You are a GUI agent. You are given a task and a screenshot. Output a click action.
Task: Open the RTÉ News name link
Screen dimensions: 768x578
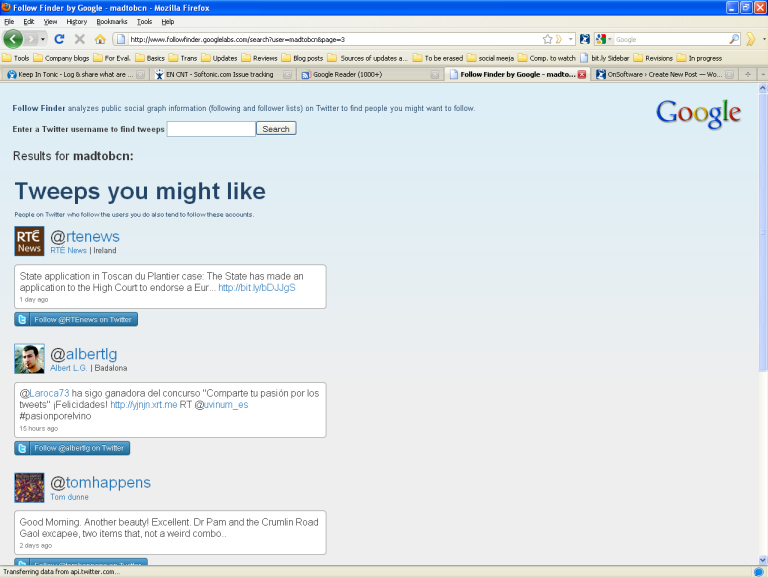tap(68, 250)
